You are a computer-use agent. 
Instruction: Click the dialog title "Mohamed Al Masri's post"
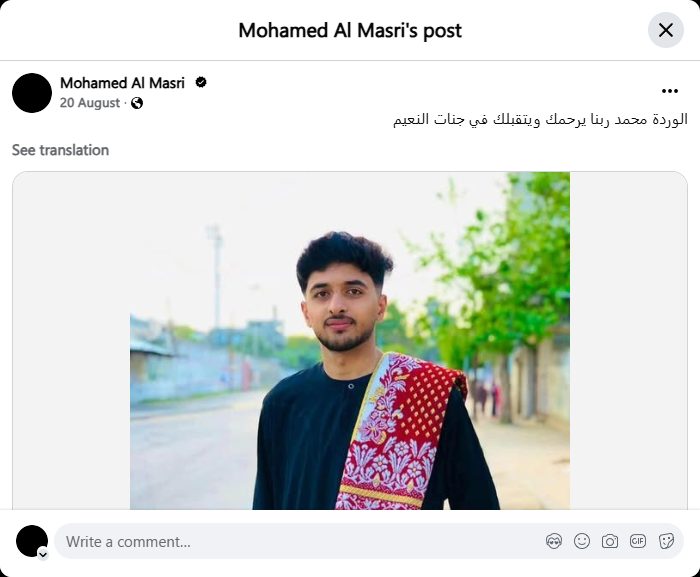[x=350, y=30]
